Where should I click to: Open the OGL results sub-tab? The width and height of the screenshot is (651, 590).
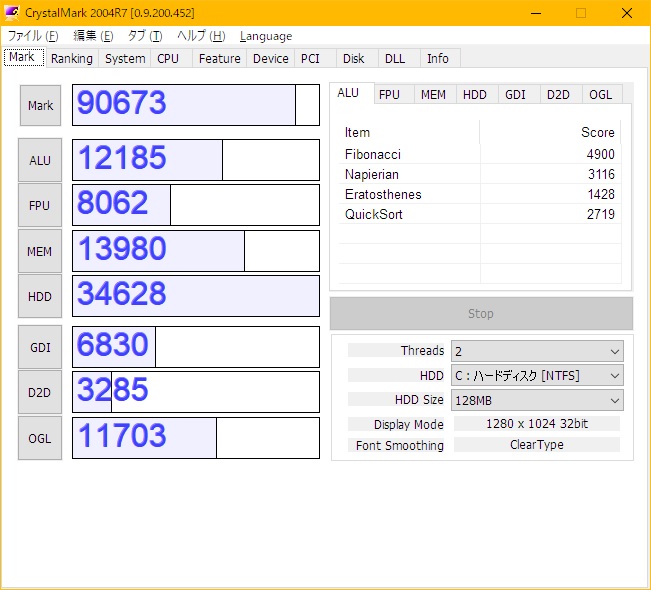(602, 95)
